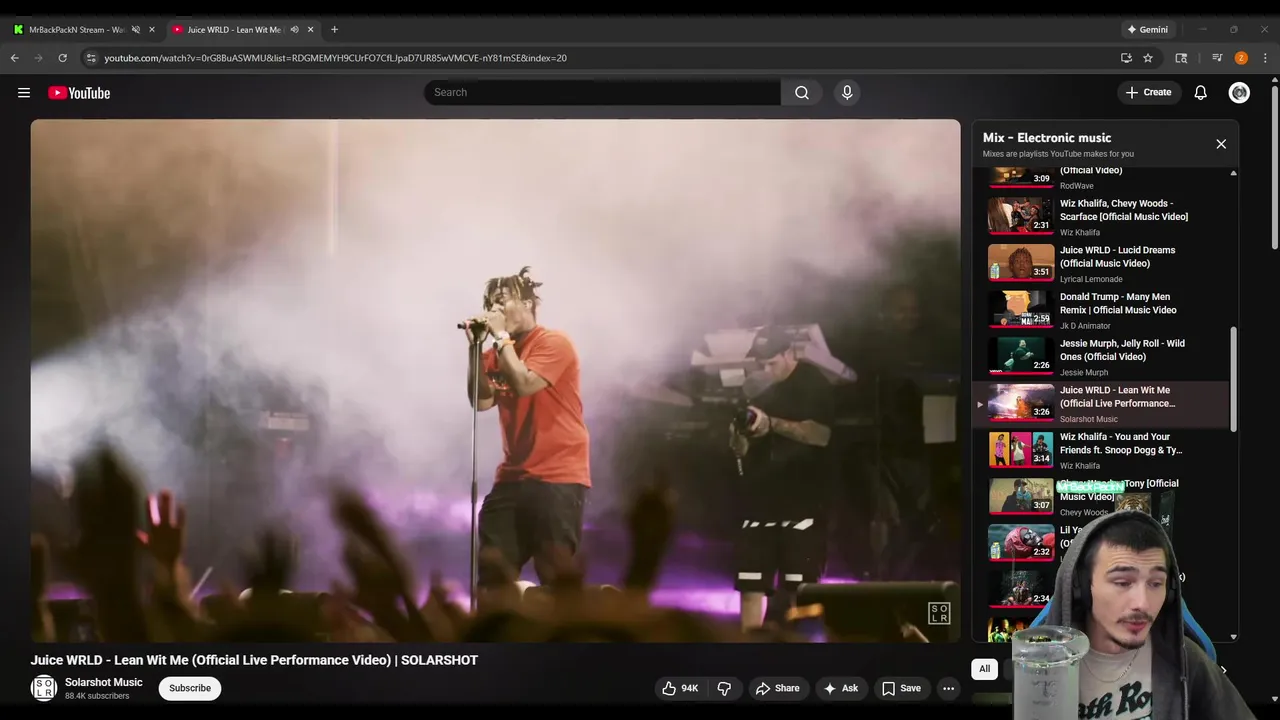This screenshot has width=1280, height=720.
Task: Open site information icon in the address bar
Action: (x=91, y=58)
